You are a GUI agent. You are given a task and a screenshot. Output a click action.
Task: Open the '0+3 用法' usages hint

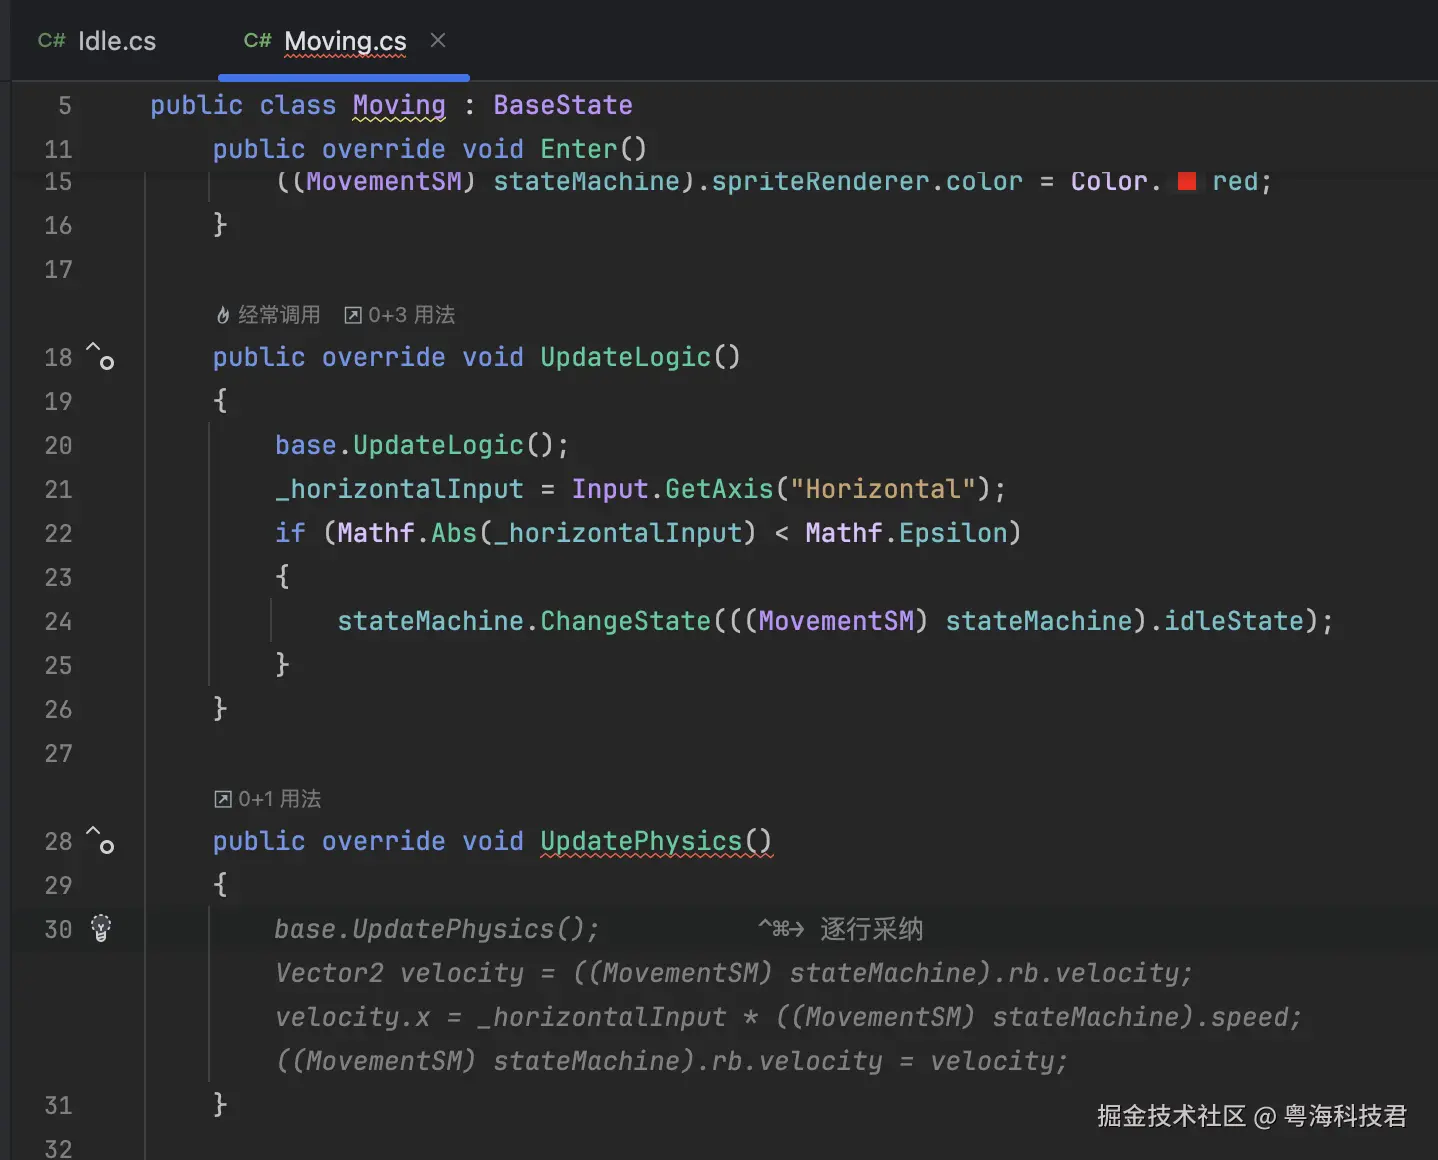pos(399,315)
